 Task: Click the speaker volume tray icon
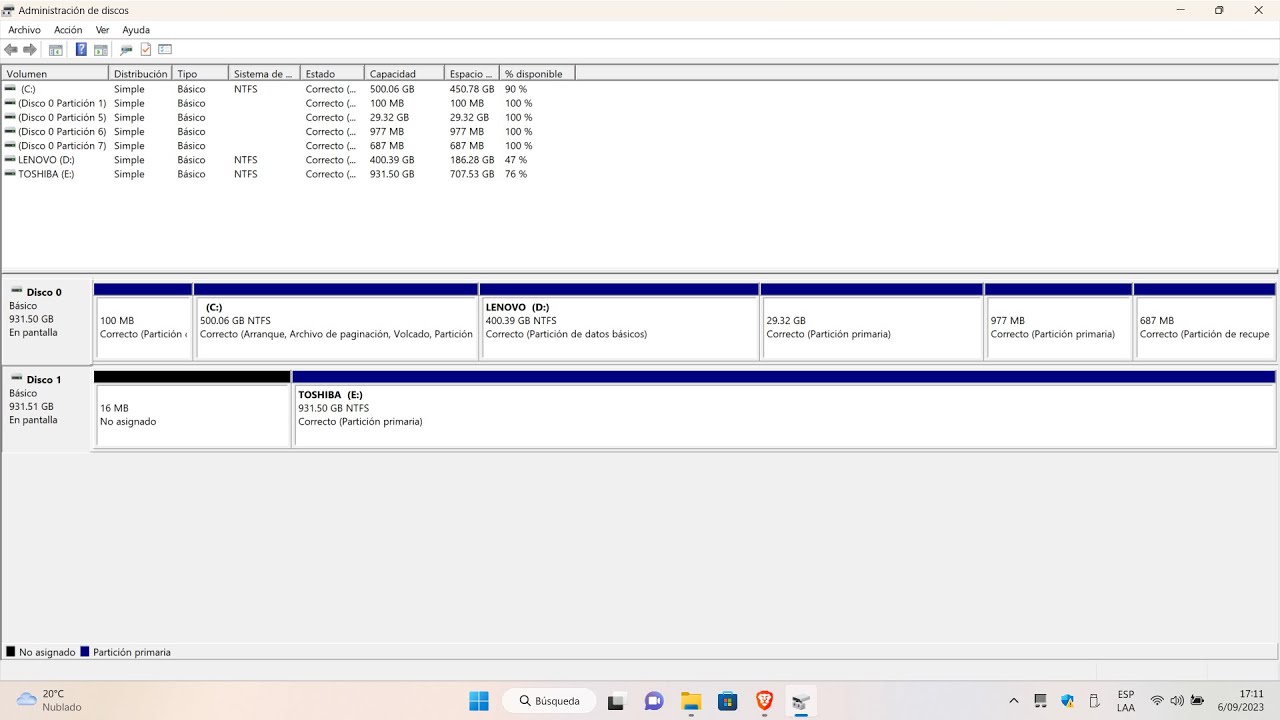pos(1177,700)
